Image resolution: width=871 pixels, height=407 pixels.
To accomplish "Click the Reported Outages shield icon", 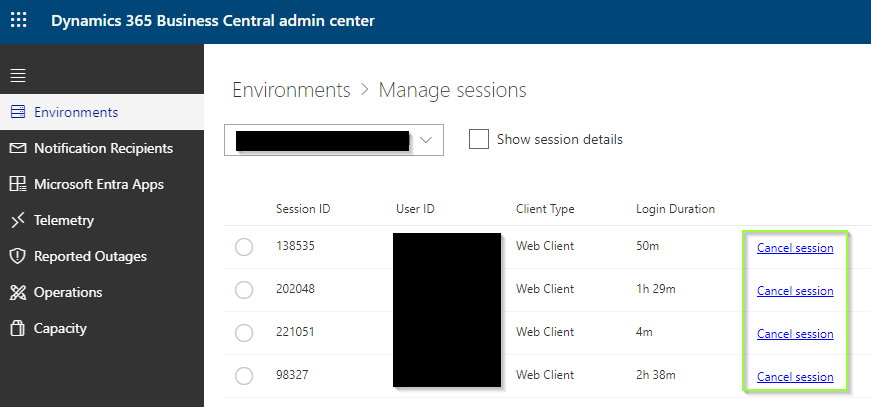I will click(x=17, y=256).
